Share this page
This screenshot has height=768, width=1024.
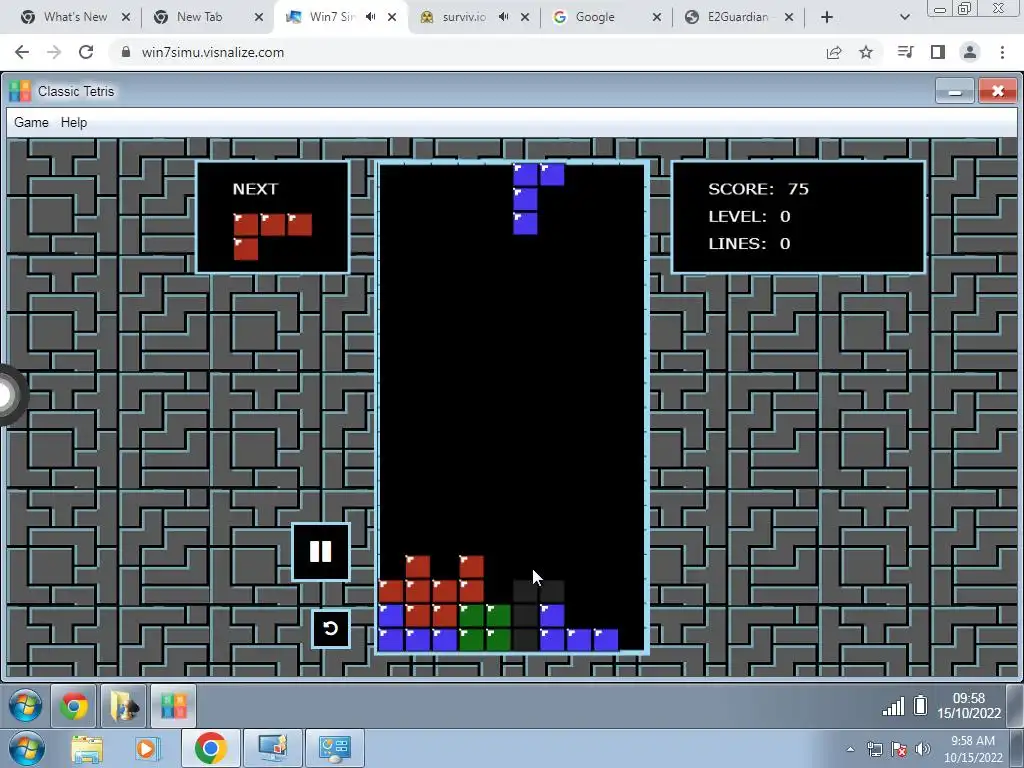[834, 52]
